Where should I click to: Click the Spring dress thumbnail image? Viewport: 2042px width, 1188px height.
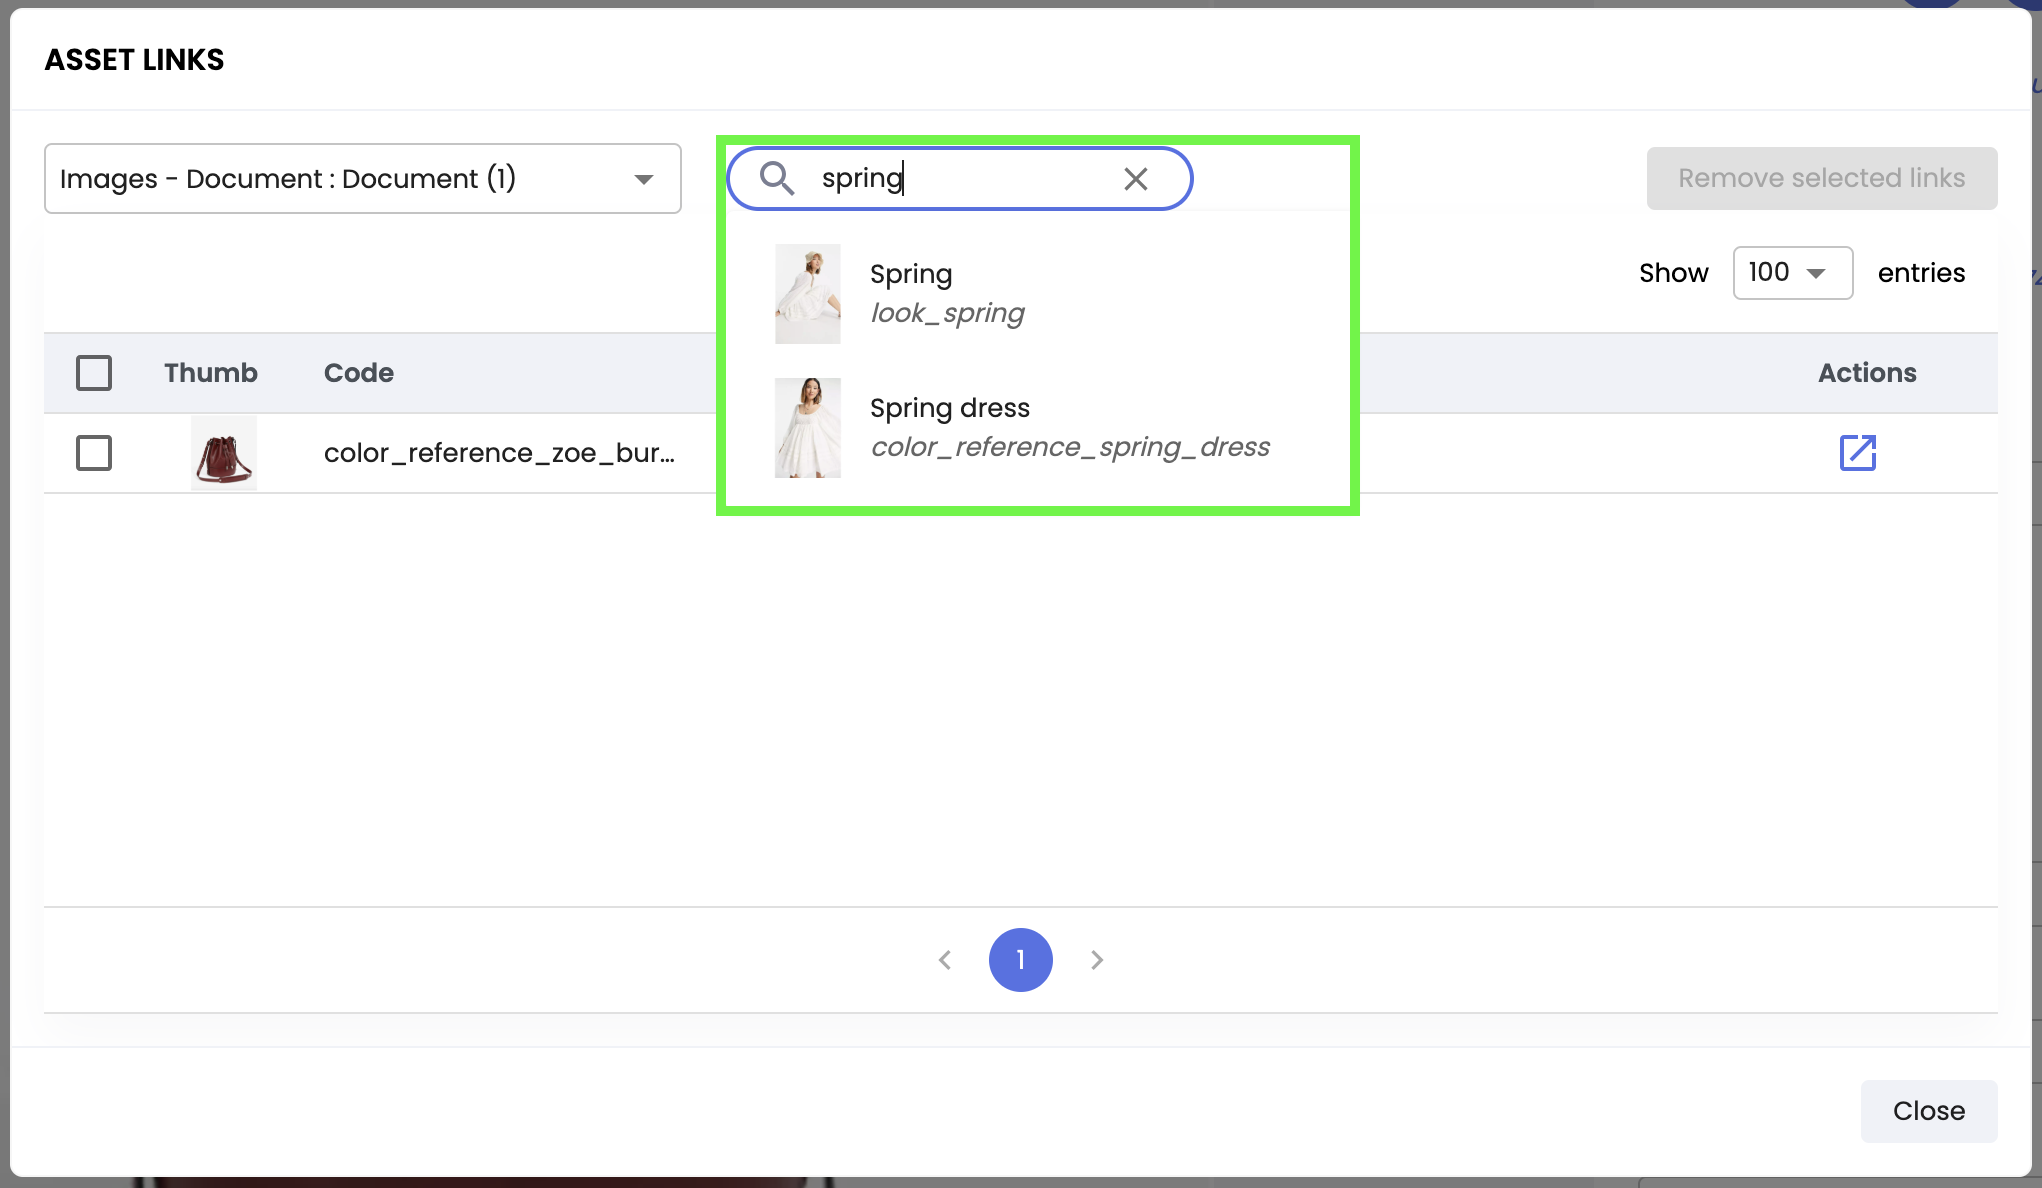(807, 428)
